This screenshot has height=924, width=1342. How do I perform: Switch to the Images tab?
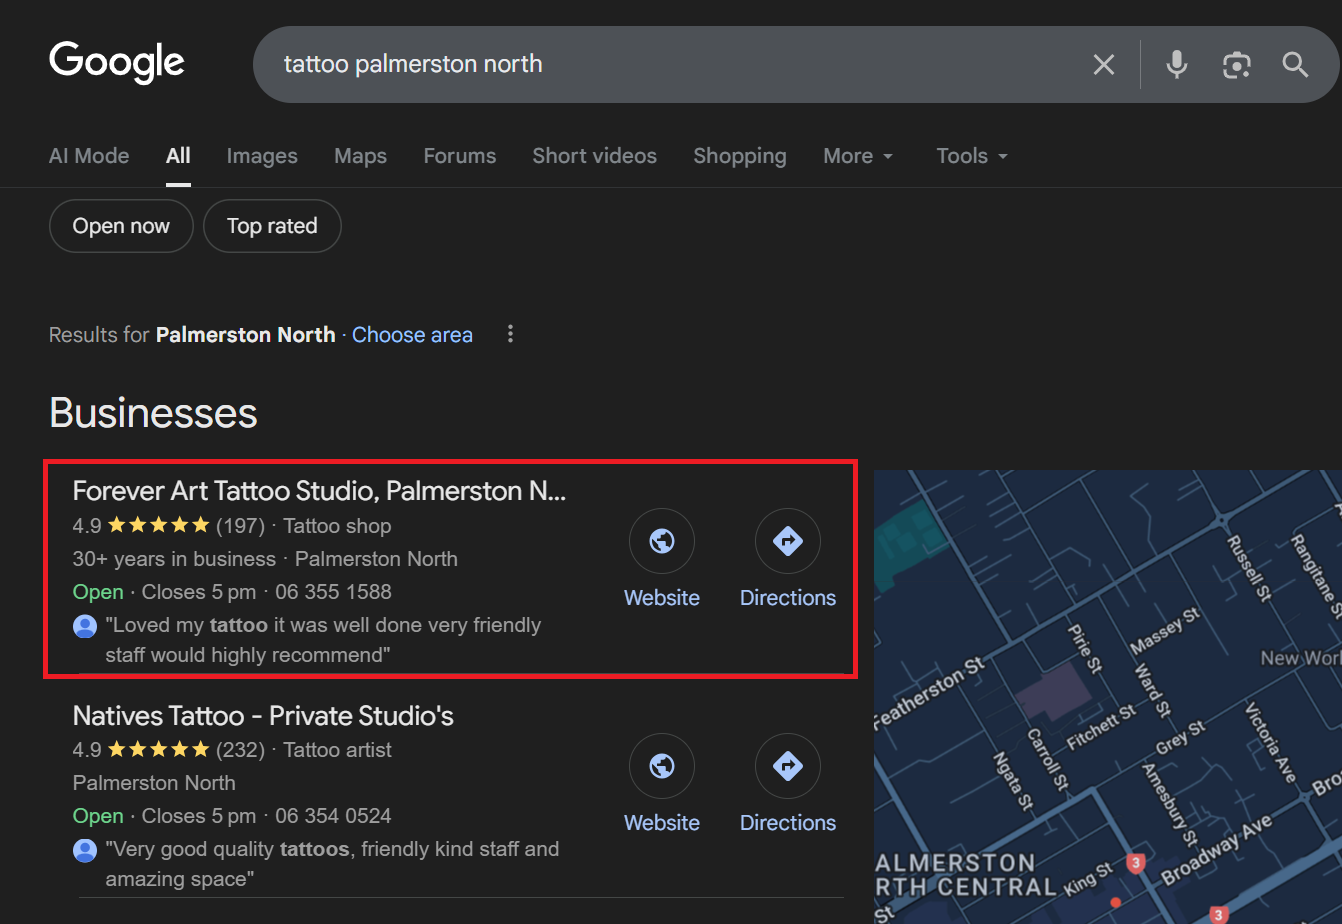pos(262,156)
